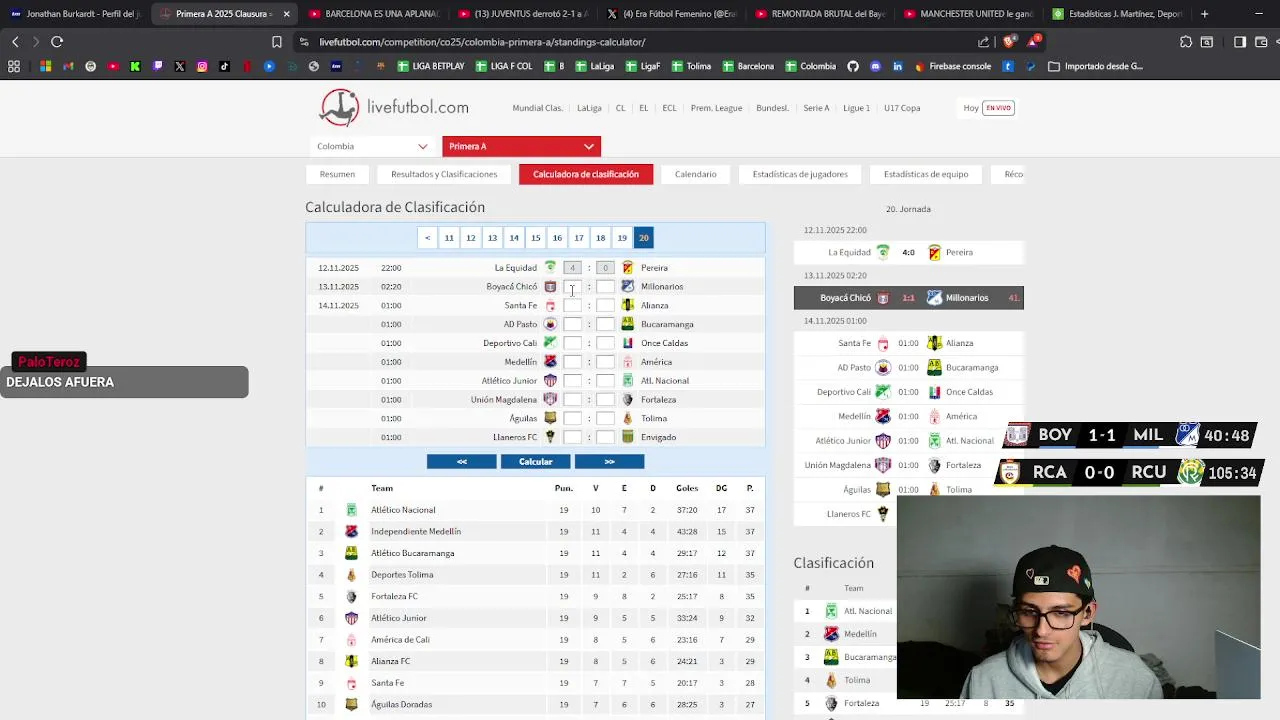Open the Importado desde G... bookmarks folder
Image resolution: width=1280 pixels, height=720 pixels.
point(1095,66)
